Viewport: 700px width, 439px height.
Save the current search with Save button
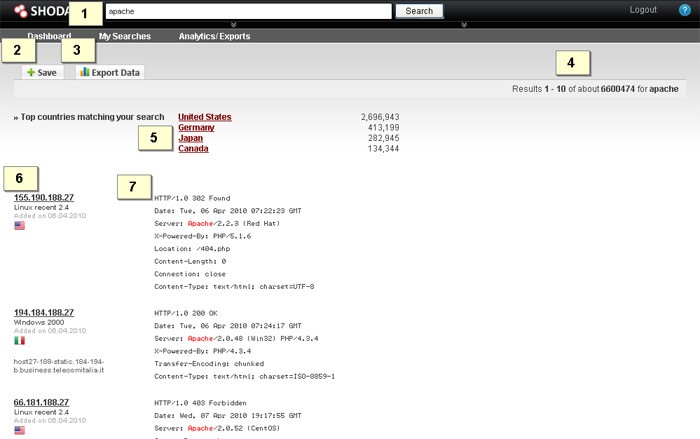coord(42,72)
